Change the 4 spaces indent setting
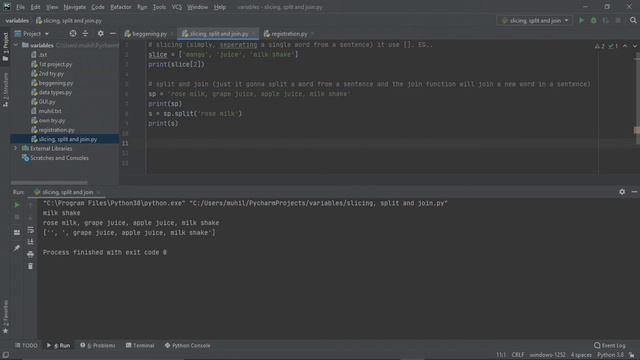Image resolution: width=640 pixels, height=360 pixels. click(581, 355)
